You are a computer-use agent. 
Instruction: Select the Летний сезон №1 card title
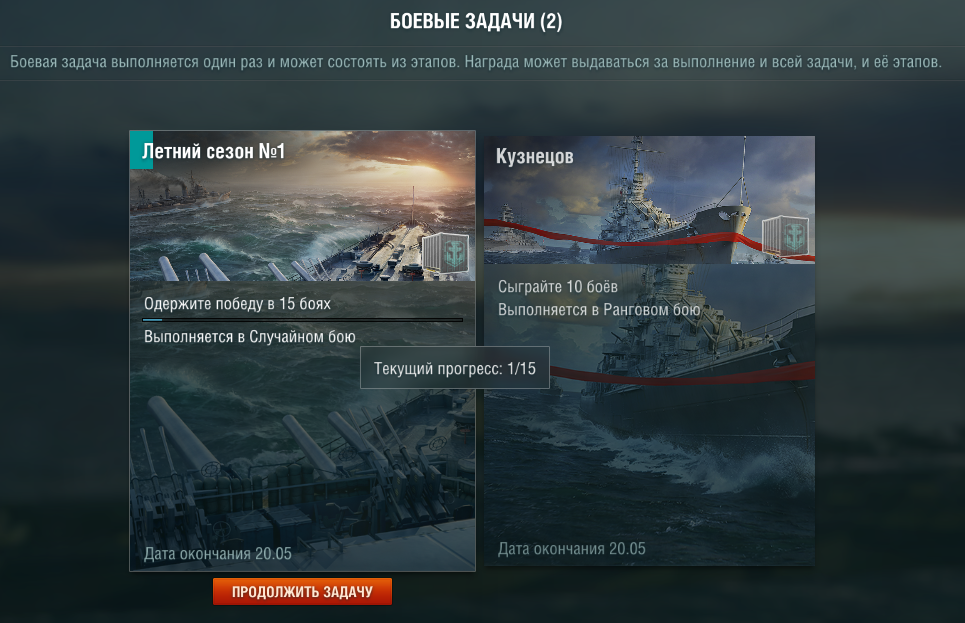pyautogui.click(x=214, y=151)
